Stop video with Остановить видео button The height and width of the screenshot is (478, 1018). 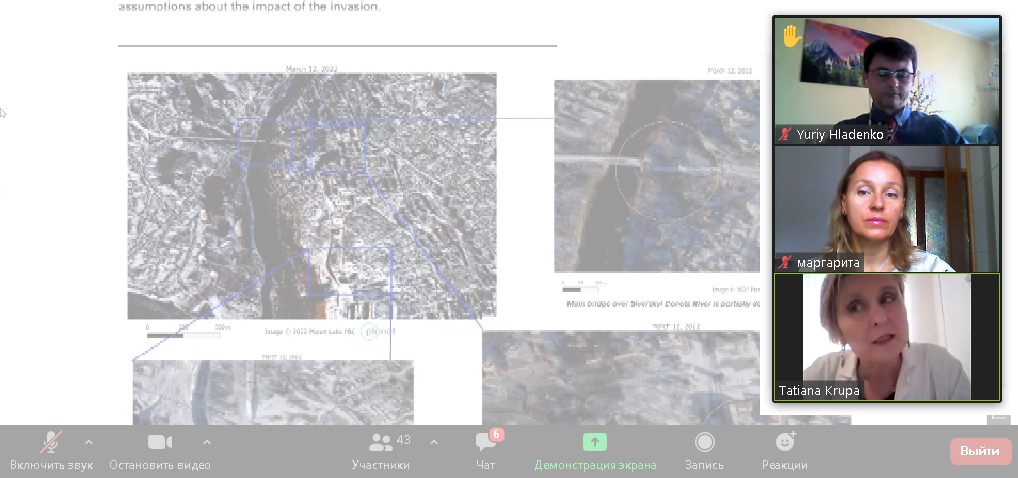coord(160,451)
